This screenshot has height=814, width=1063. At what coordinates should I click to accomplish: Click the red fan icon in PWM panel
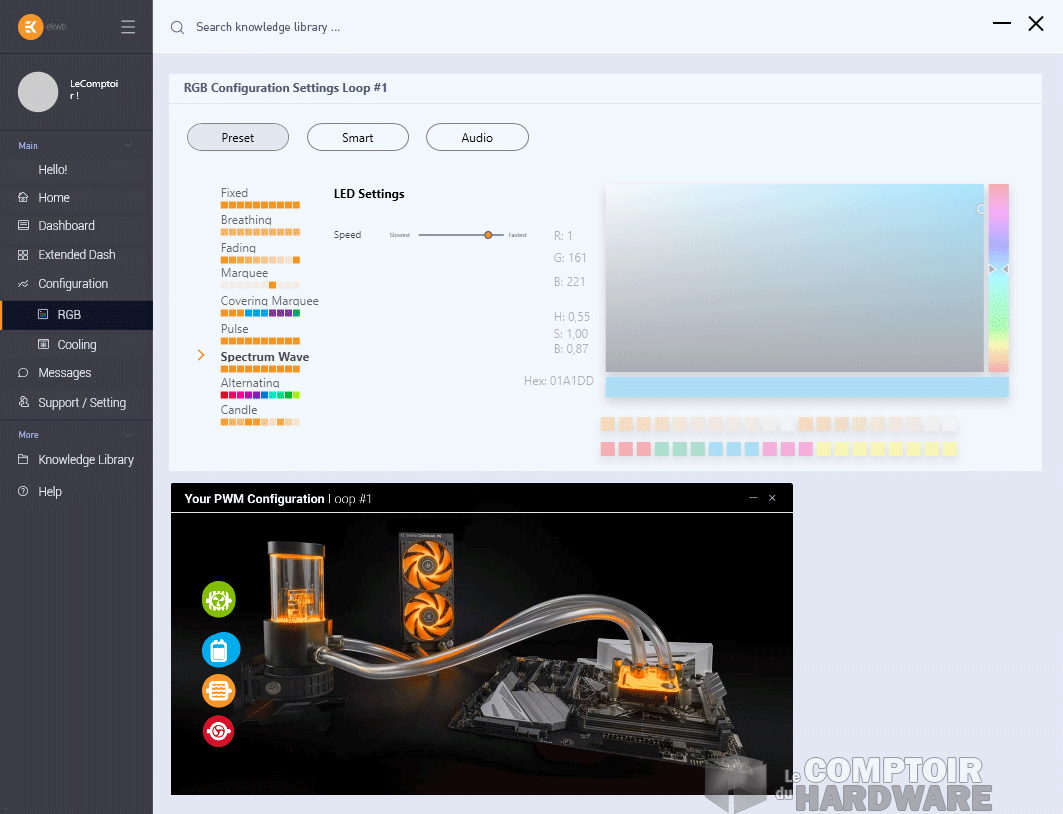[x=218, y=732]
